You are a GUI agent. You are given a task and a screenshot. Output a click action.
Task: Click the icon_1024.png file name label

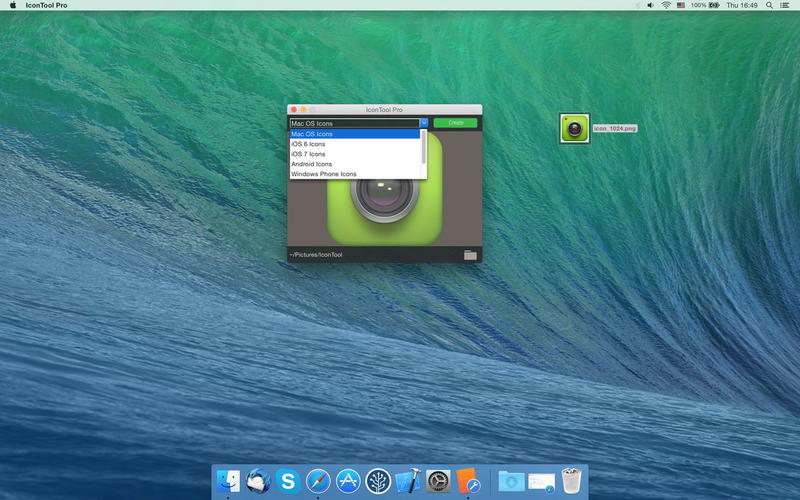click(615, 129)
